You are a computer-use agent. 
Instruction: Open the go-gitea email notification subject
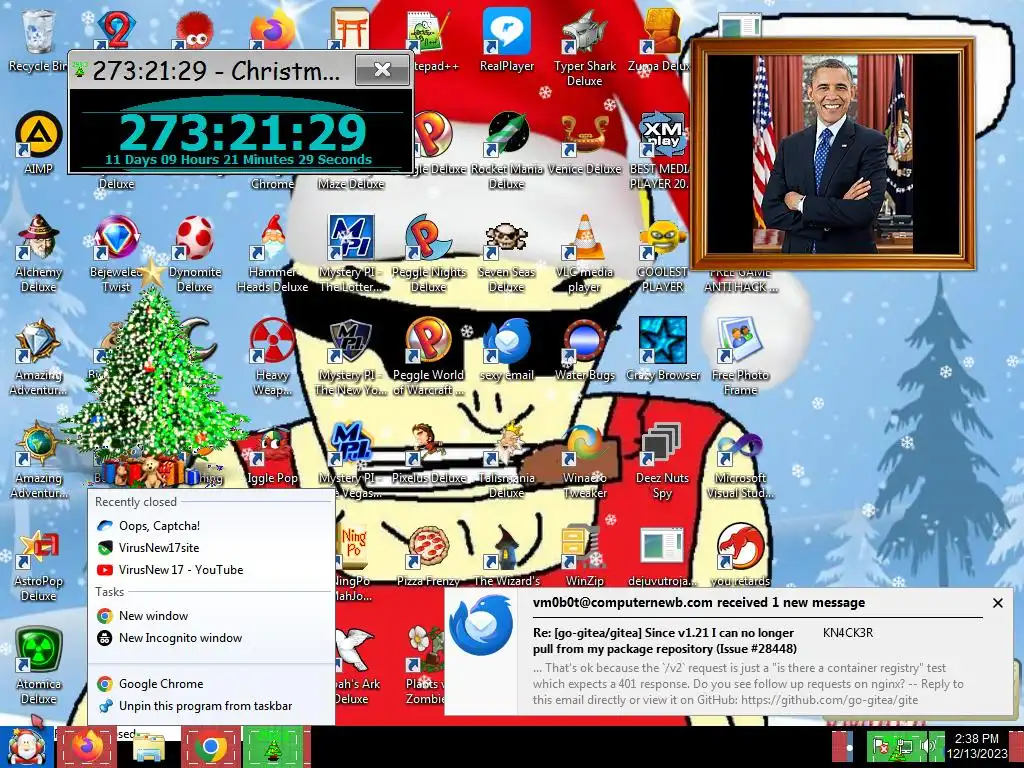(x=664, y=641)
